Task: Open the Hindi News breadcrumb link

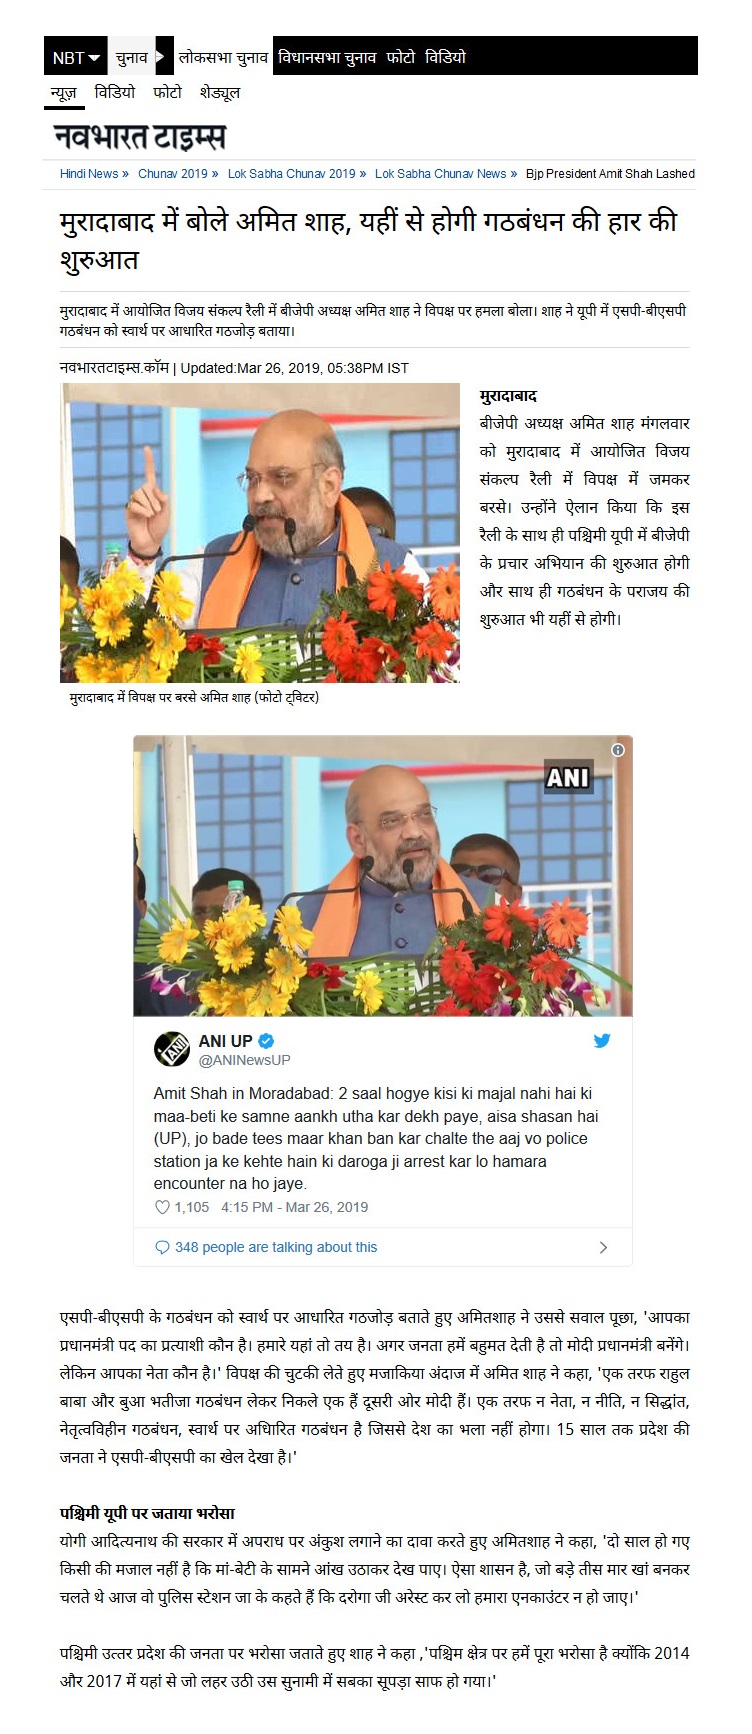Action: [x=89, y=174]
